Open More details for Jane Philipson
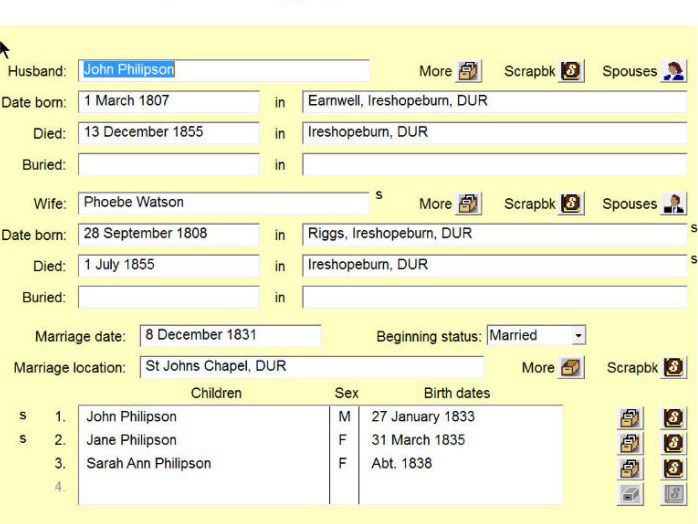Viewport: 698px width, 524px height. pyautogui.click(x=630, y=443)
